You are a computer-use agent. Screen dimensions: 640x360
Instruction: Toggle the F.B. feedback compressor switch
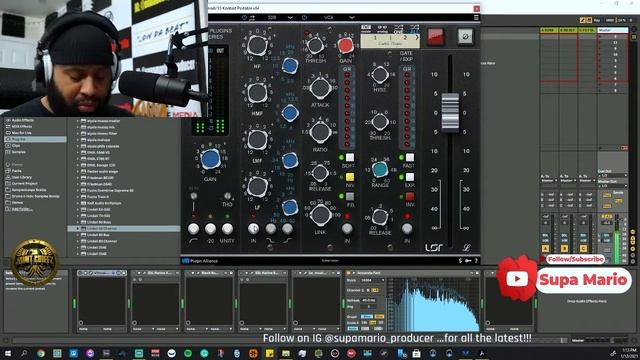click(350, 197)
